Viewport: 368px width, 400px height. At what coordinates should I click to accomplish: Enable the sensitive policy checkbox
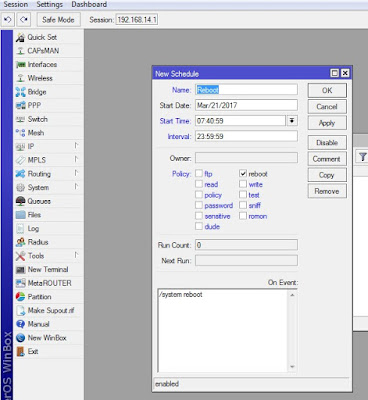(x=199, y=216)
